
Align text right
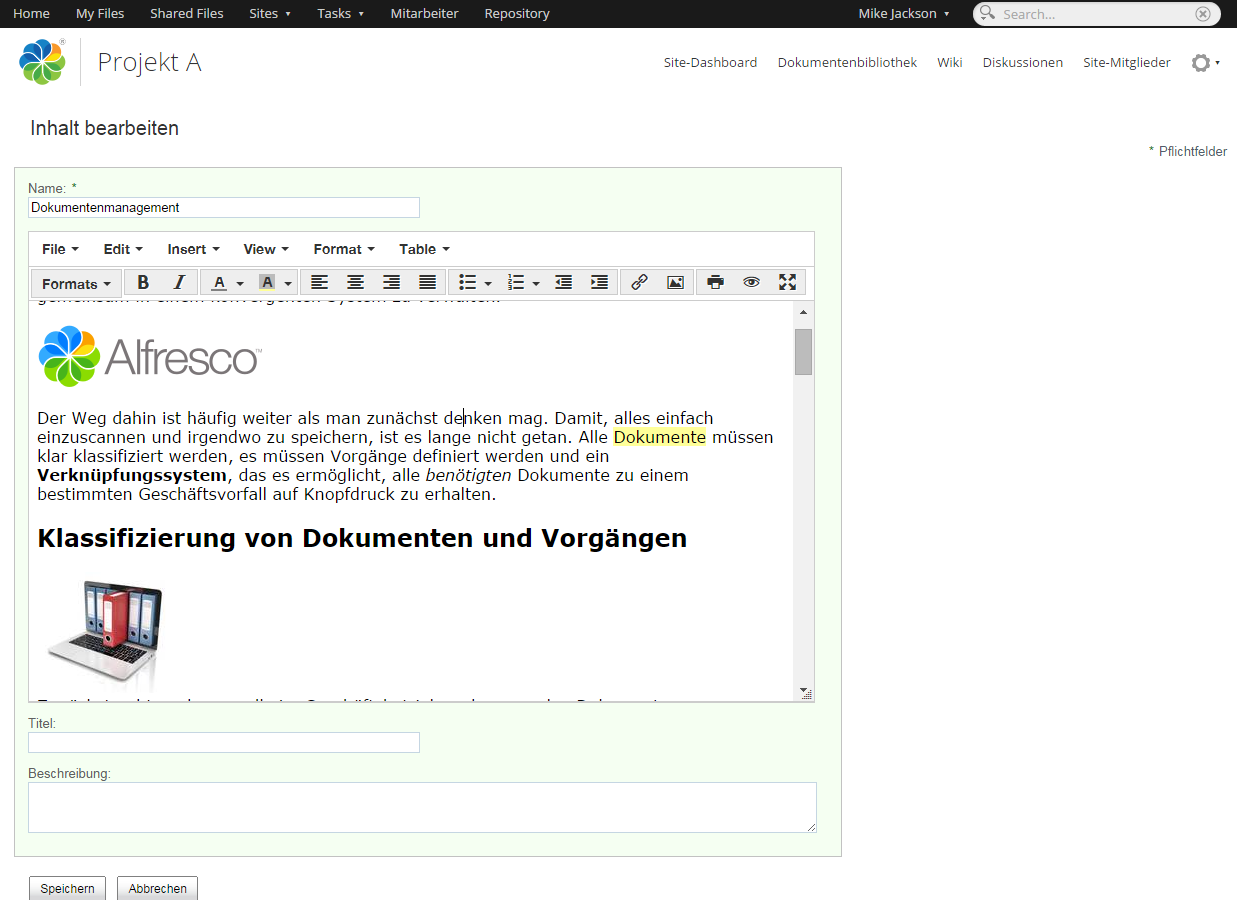pyautogui.click(x=391, y=283)
